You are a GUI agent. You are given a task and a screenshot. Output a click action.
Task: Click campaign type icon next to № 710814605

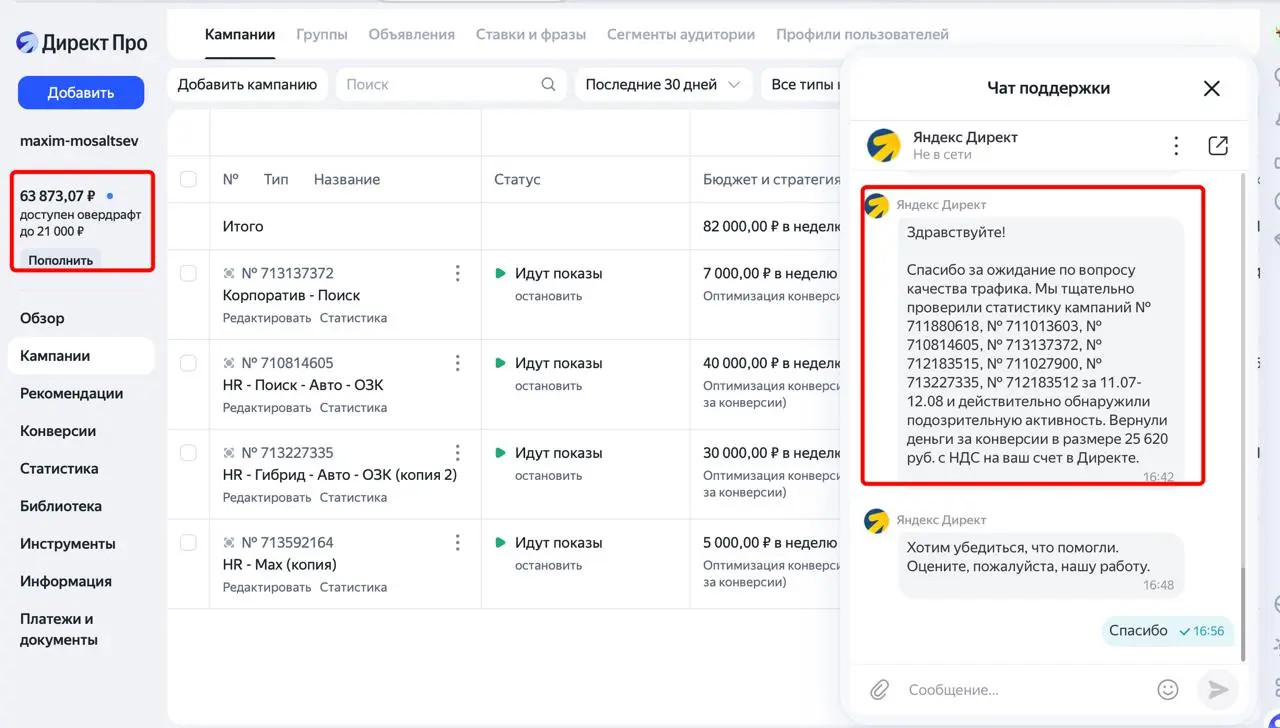230,363
